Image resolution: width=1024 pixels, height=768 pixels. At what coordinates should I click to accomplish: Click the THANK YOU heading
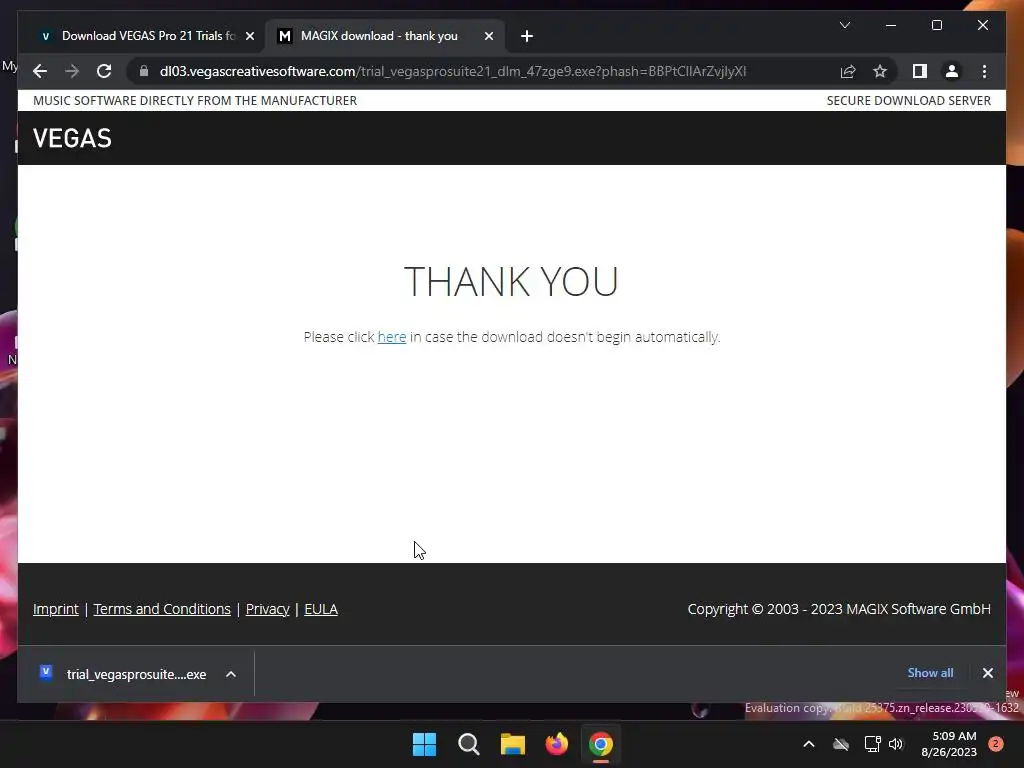click(511, 281)
